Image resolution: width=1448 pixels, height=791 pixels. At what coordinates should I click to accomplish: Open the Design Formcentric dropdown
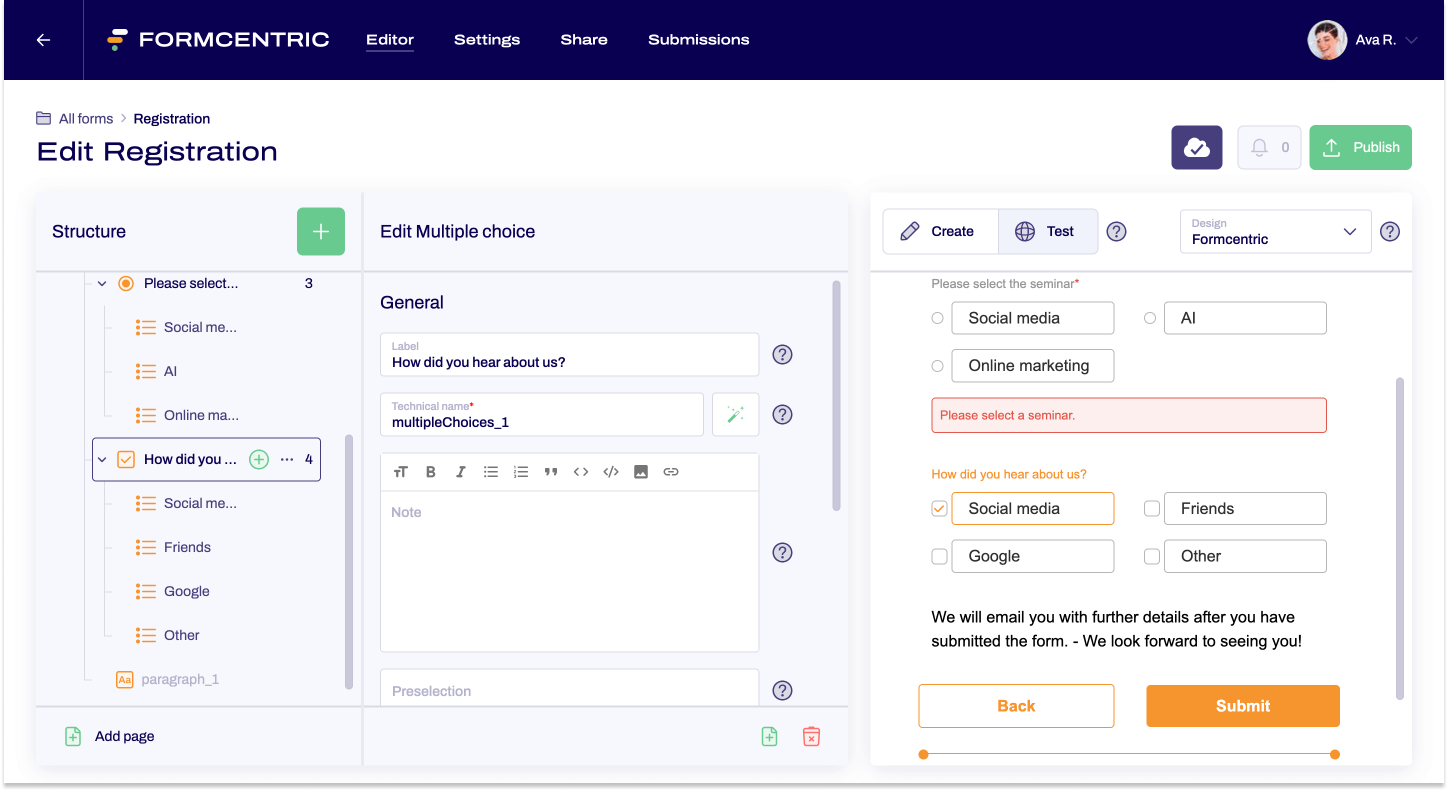[1275, 231]
